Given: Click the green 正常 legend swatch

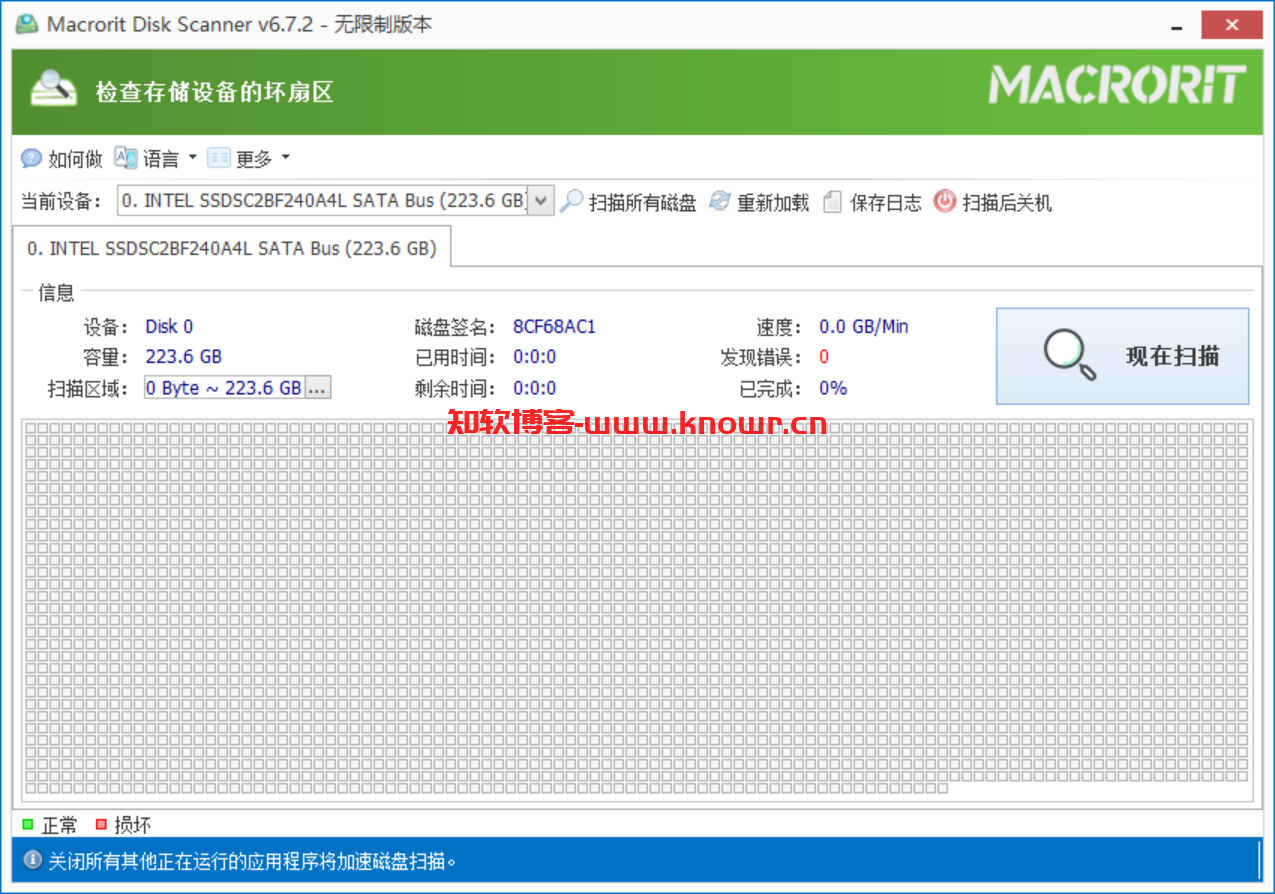Looking at the screenshot, I should tap(28, 825).
